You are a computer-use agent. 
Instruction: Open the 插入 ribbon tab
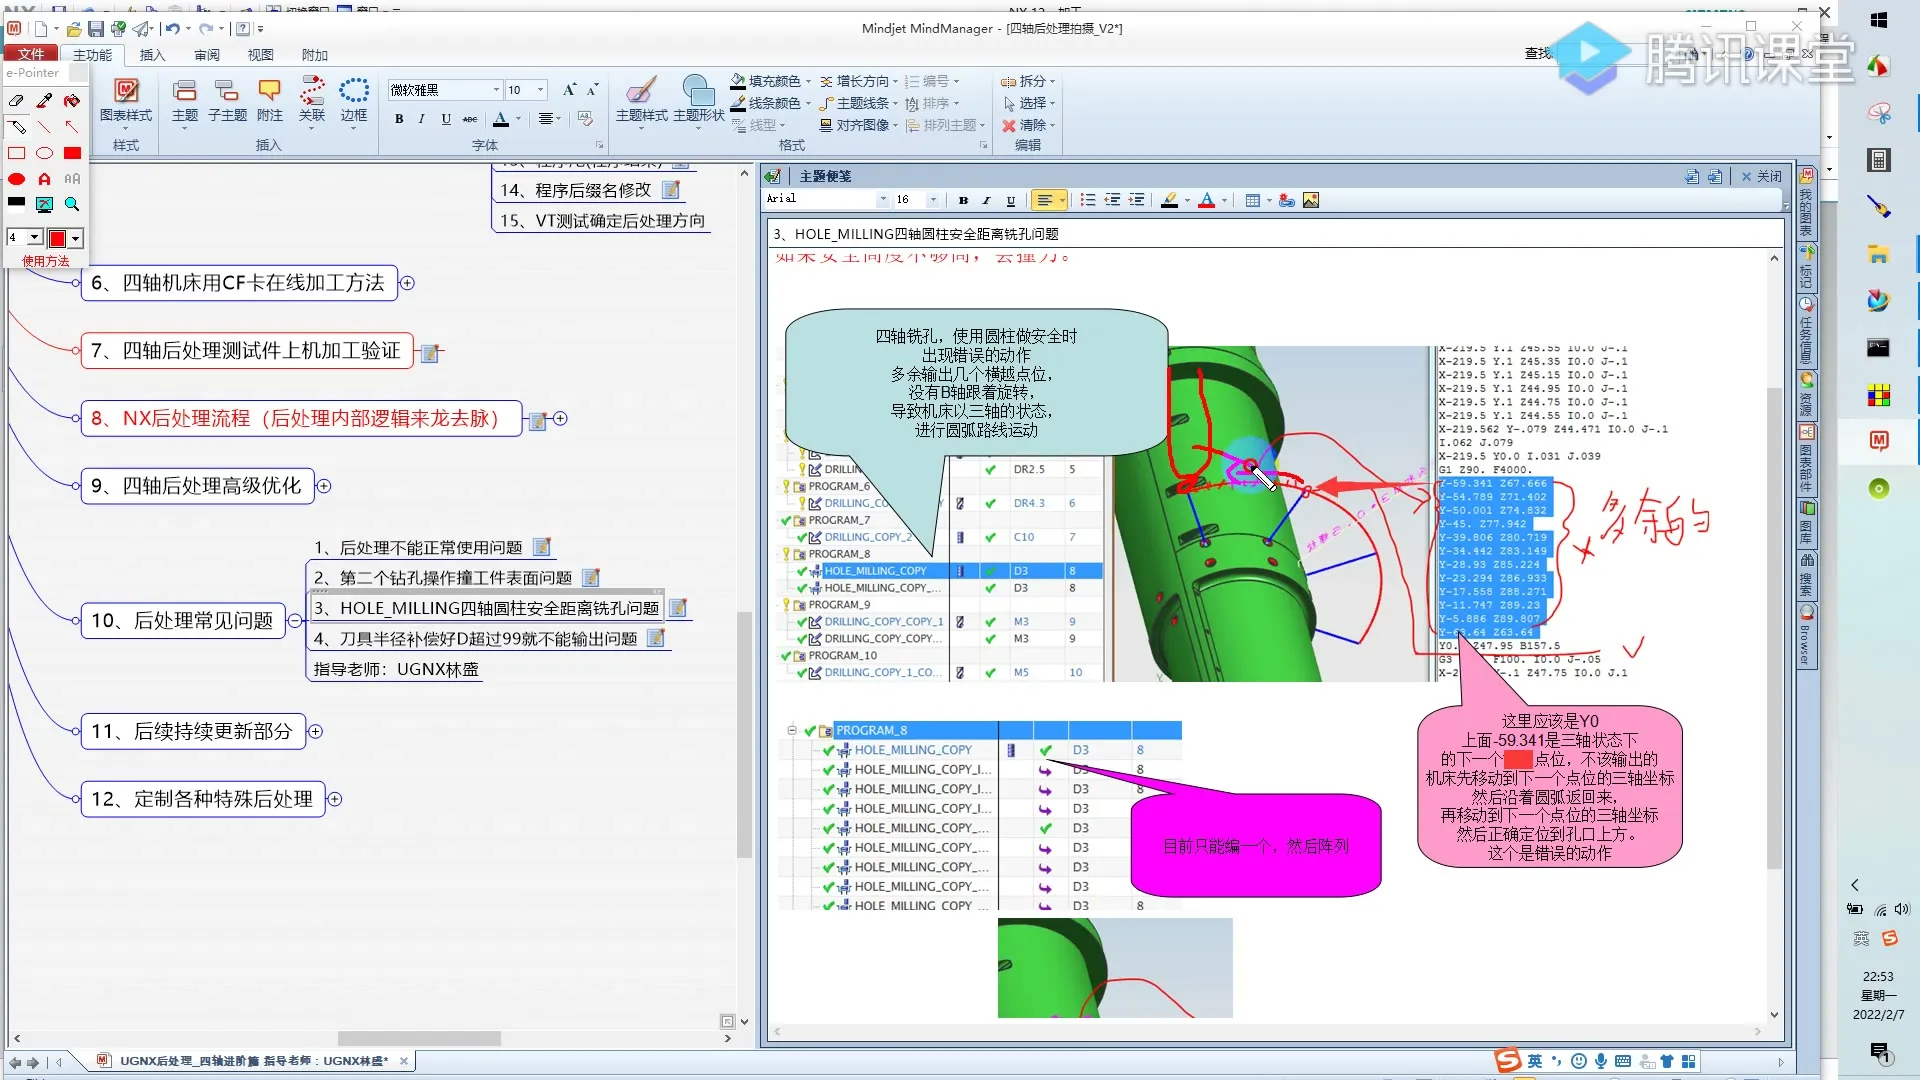click(152, 55)
